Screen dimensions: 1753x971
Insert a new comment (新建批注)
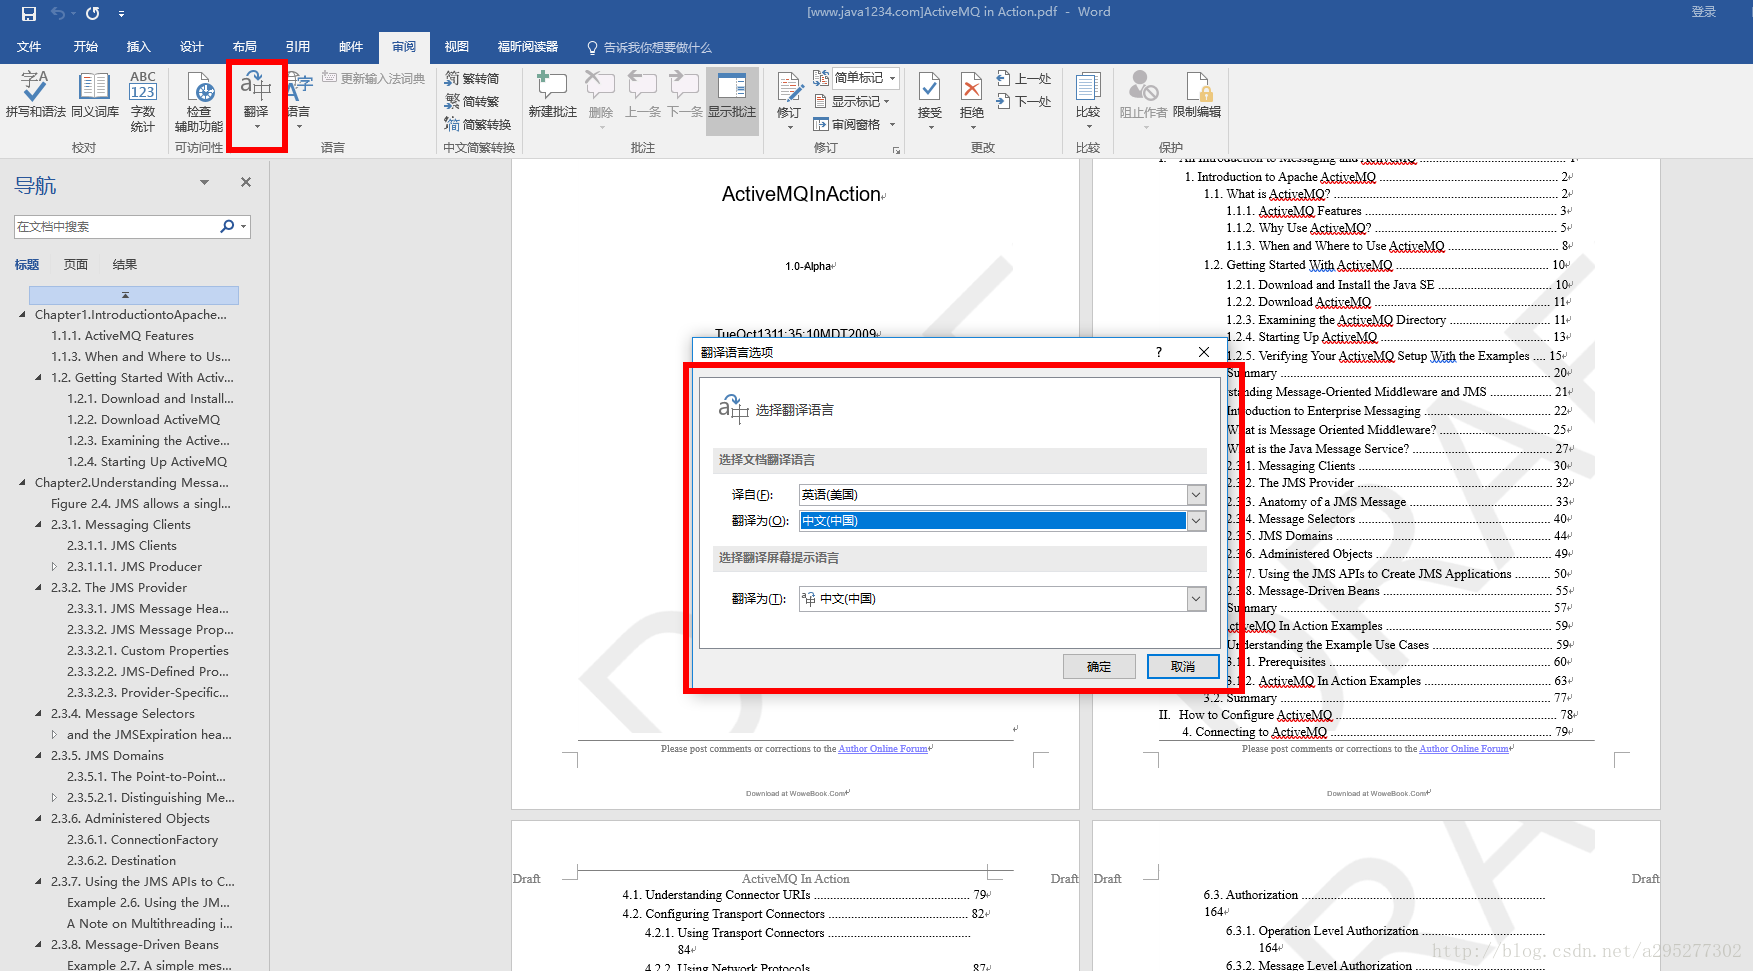[553, 95]
